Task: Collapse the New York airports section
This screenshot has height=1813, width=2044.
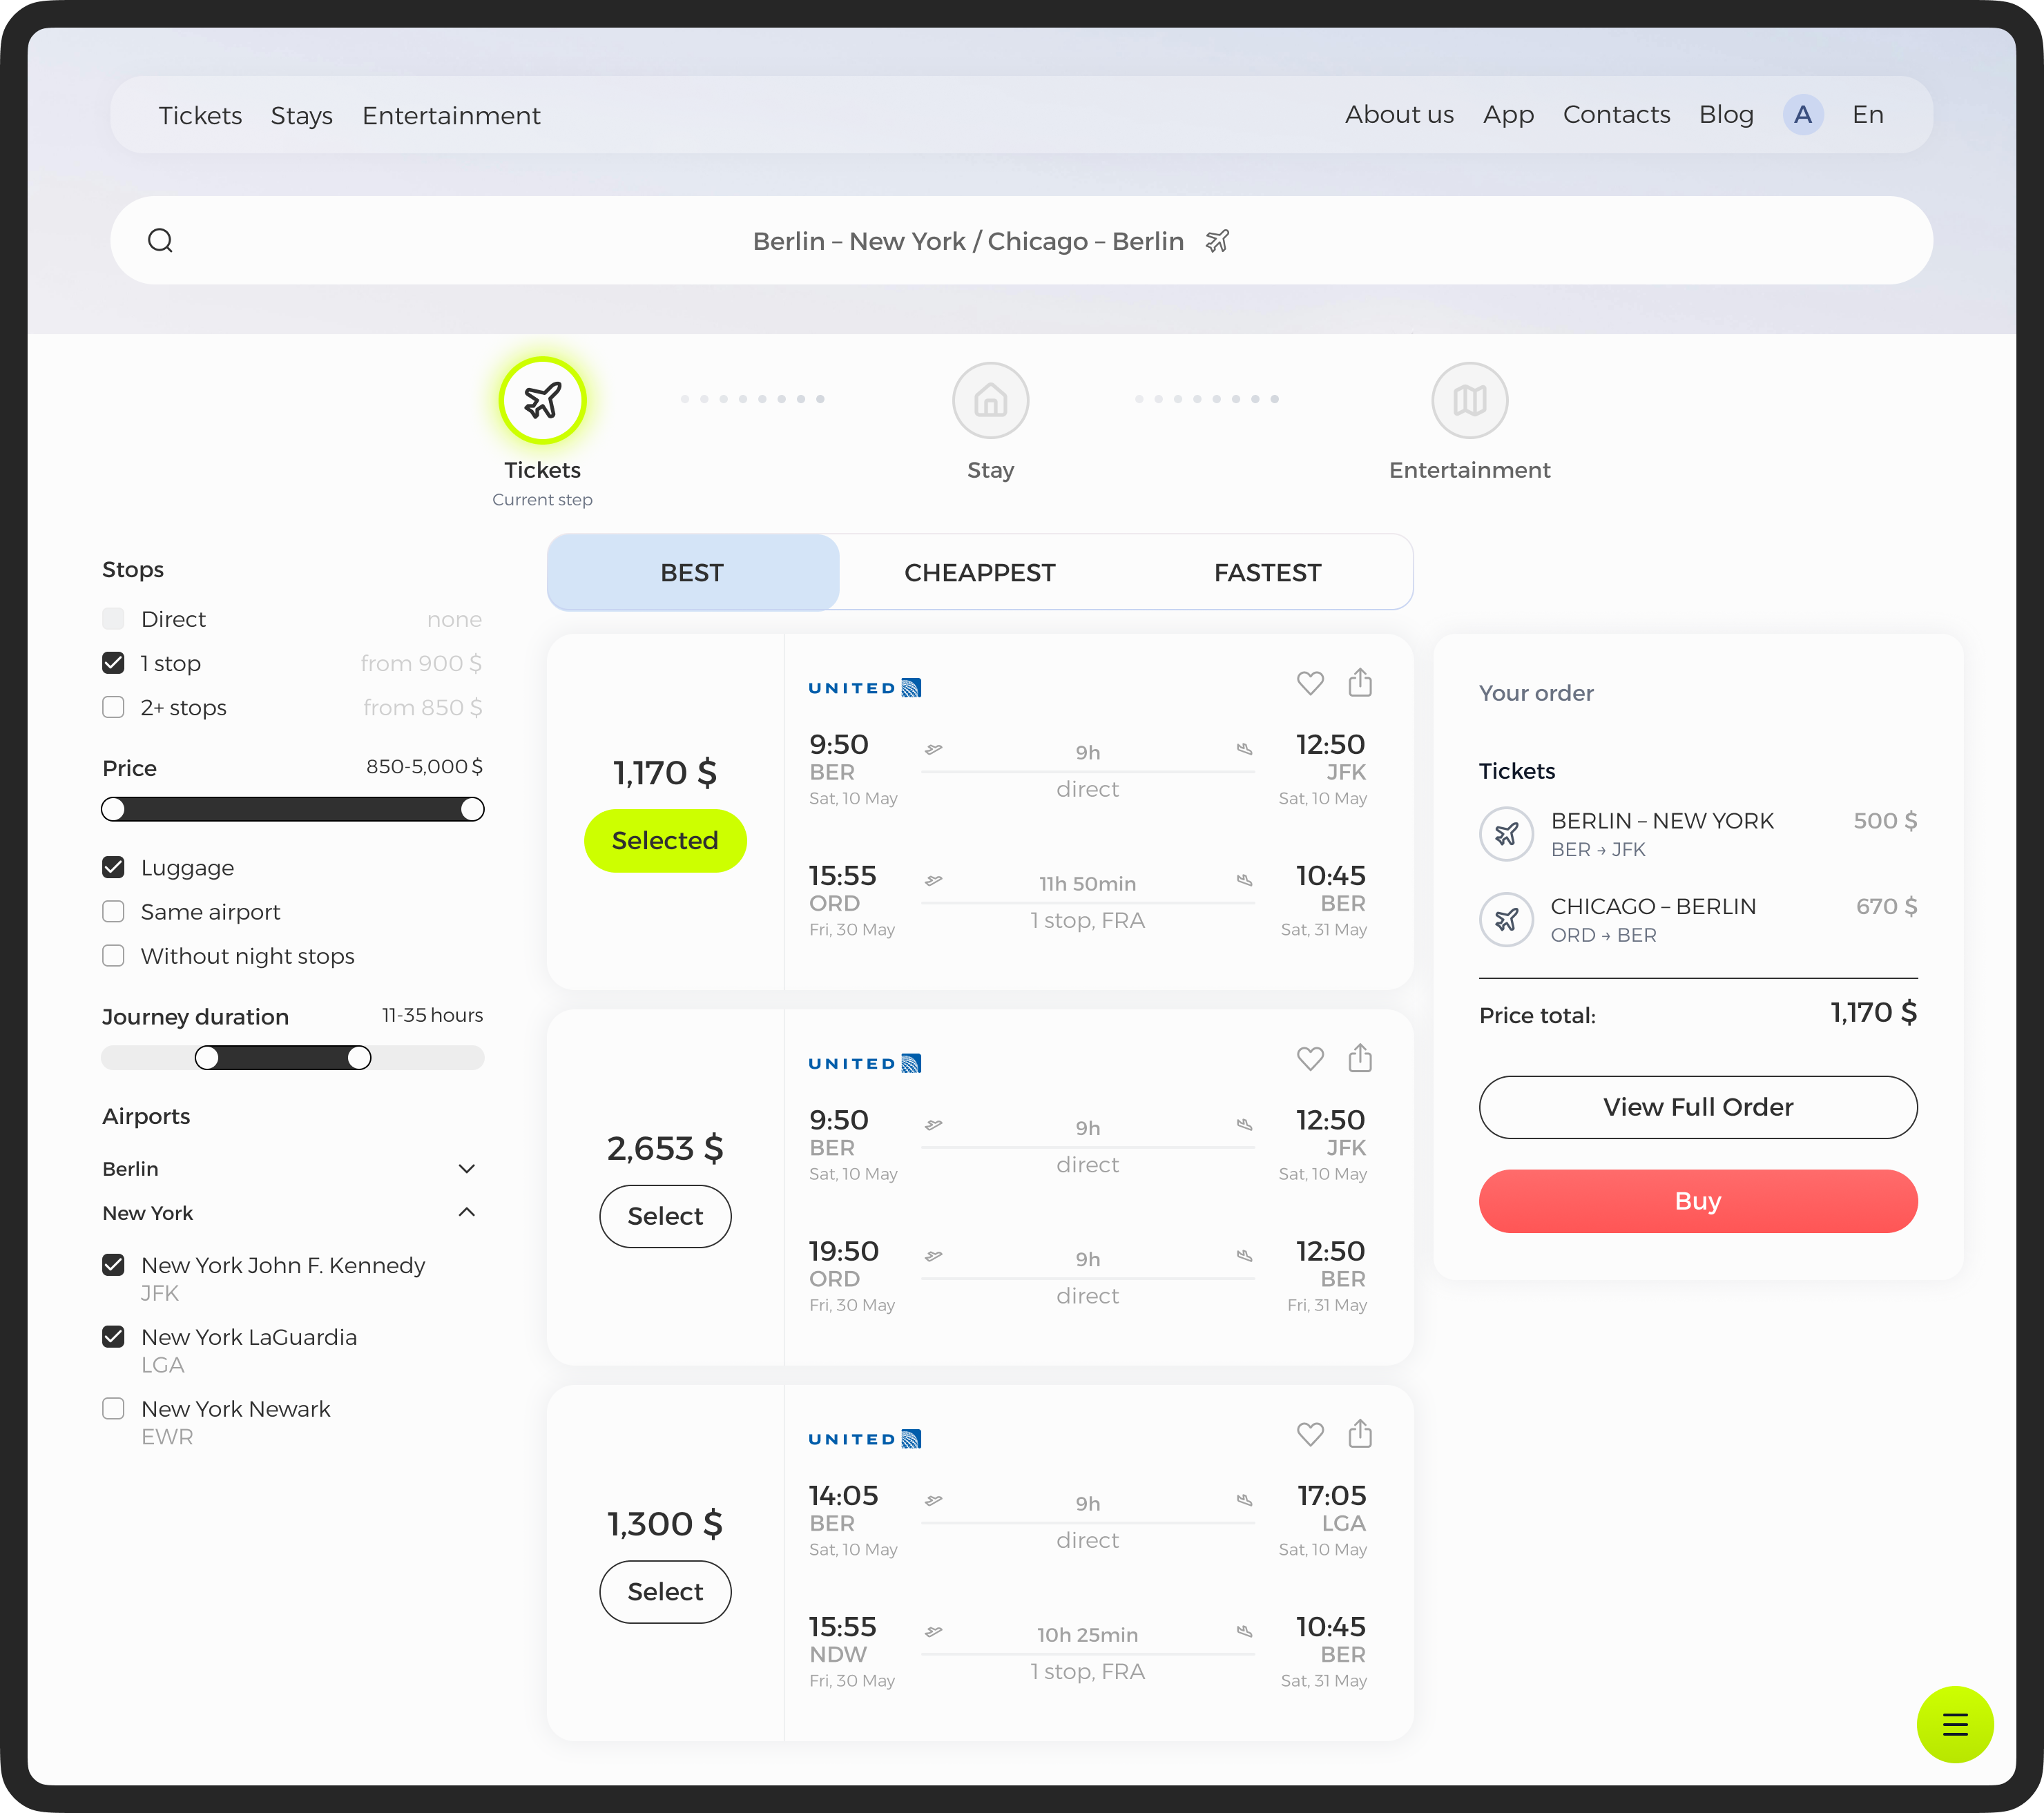Action: click(466, 1213)
